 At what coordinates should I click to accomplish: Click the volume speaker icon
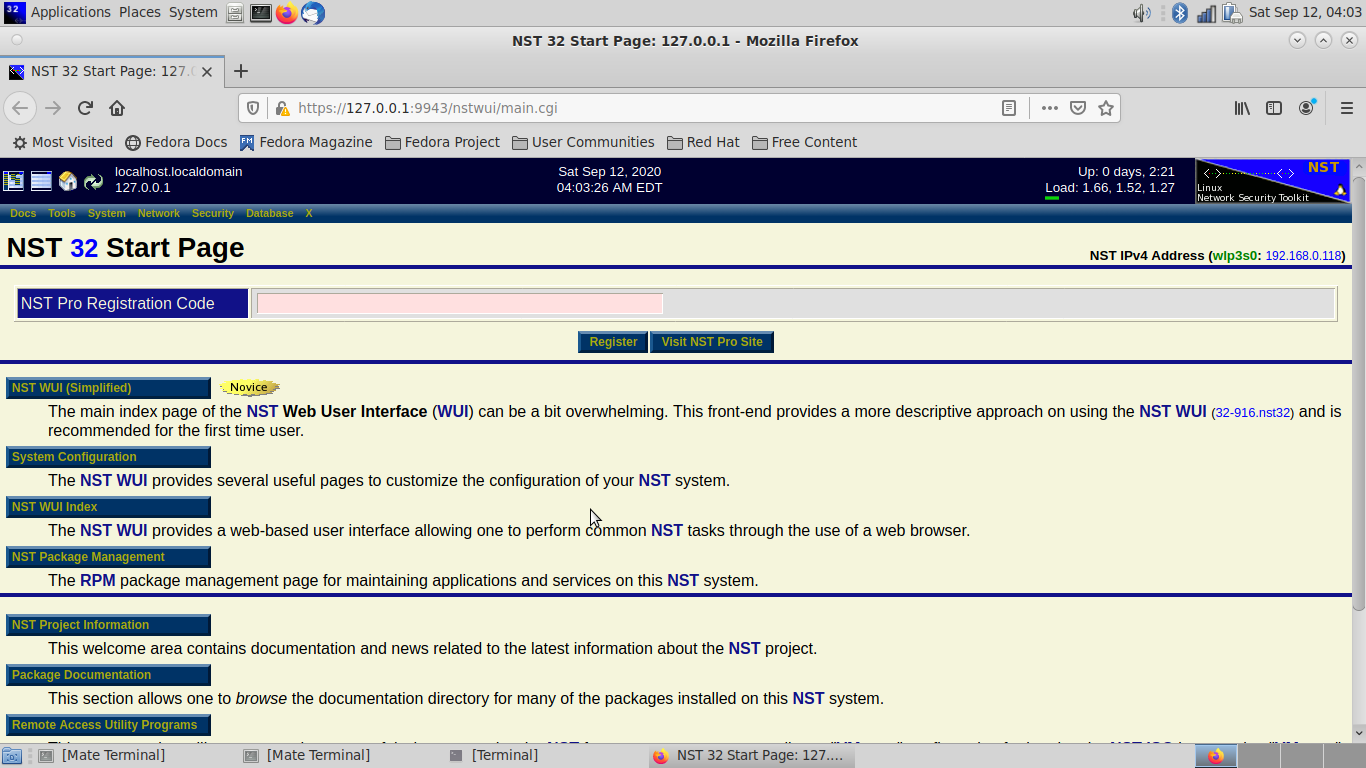1141,13
